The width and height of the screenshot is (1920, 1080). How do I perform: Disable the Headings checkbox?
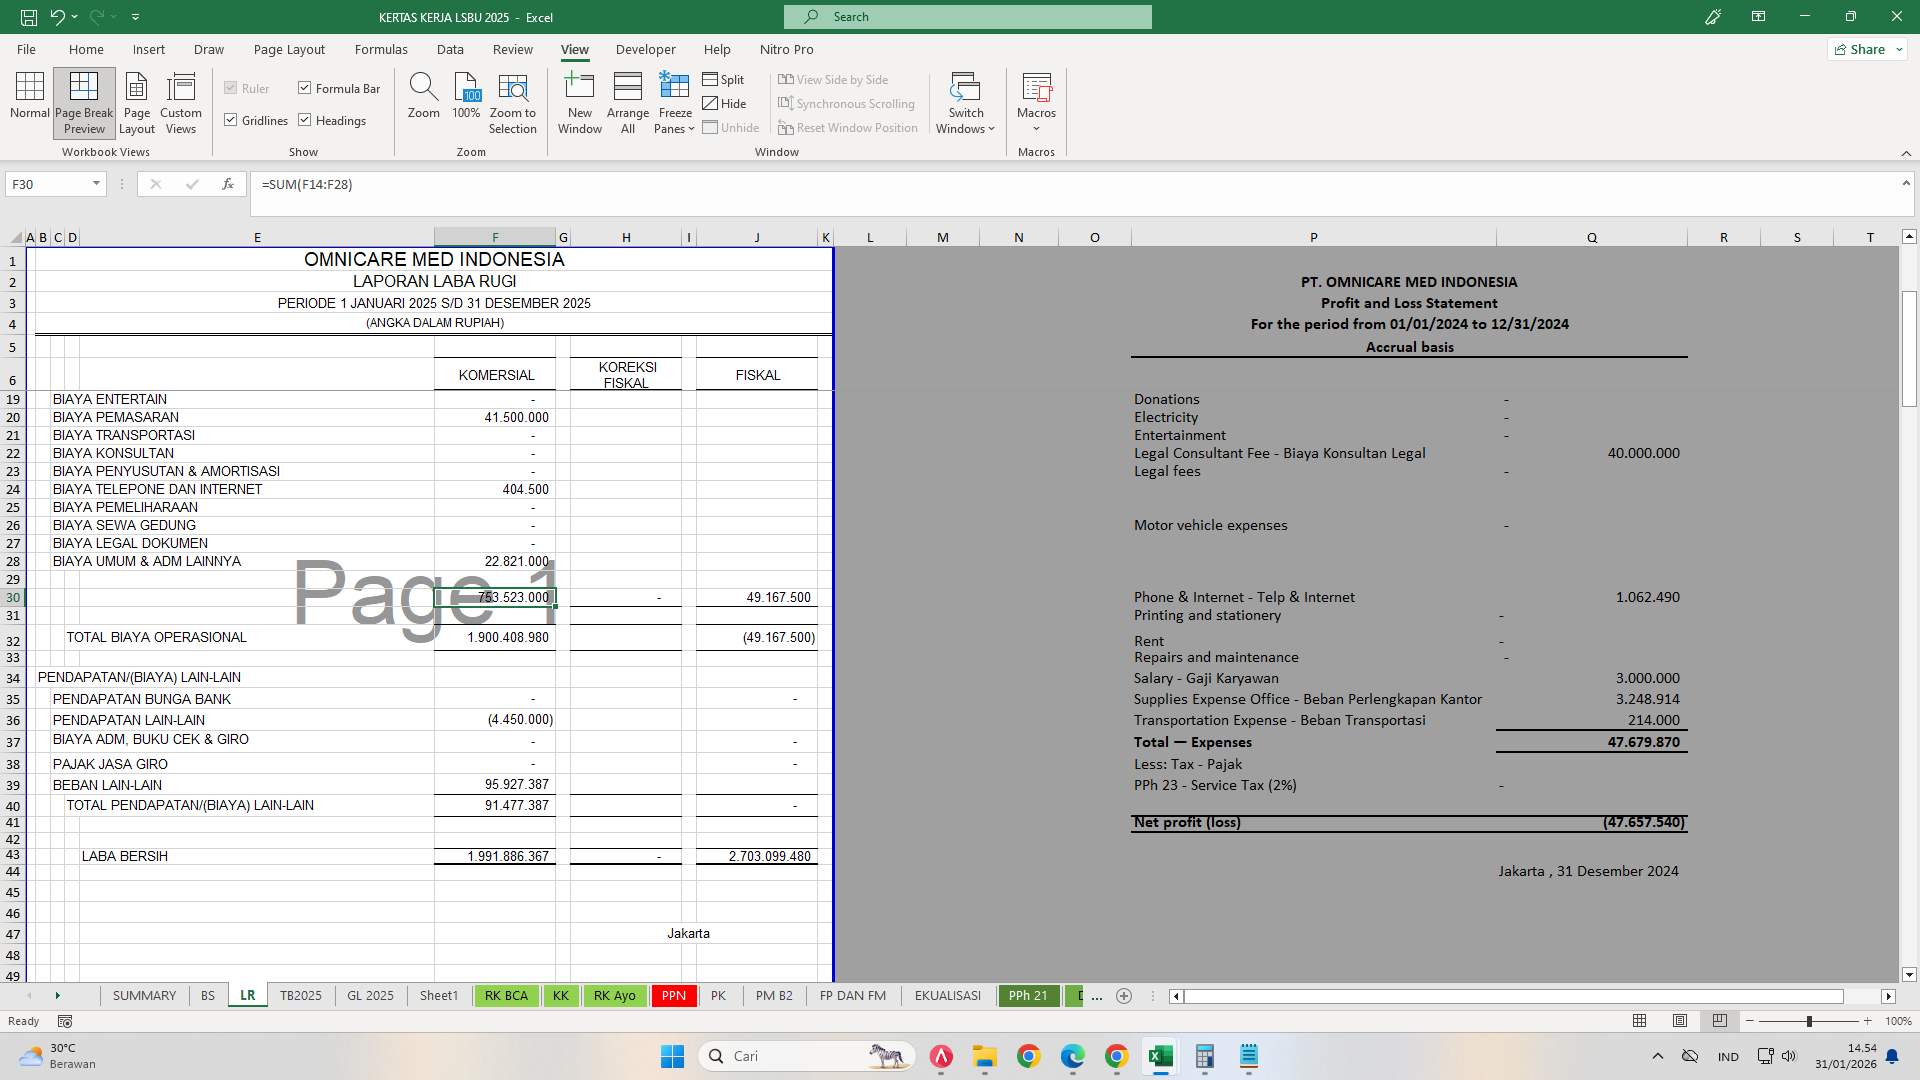(x=304, y=120)
